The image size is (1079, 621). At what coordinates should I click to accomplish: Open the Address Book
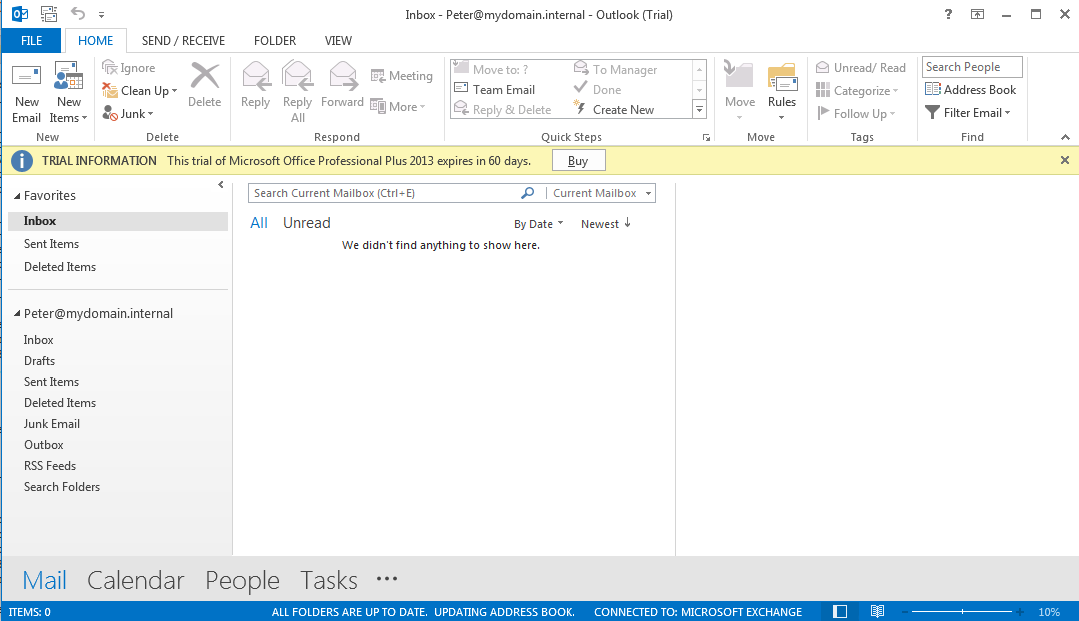coord(971,90)
